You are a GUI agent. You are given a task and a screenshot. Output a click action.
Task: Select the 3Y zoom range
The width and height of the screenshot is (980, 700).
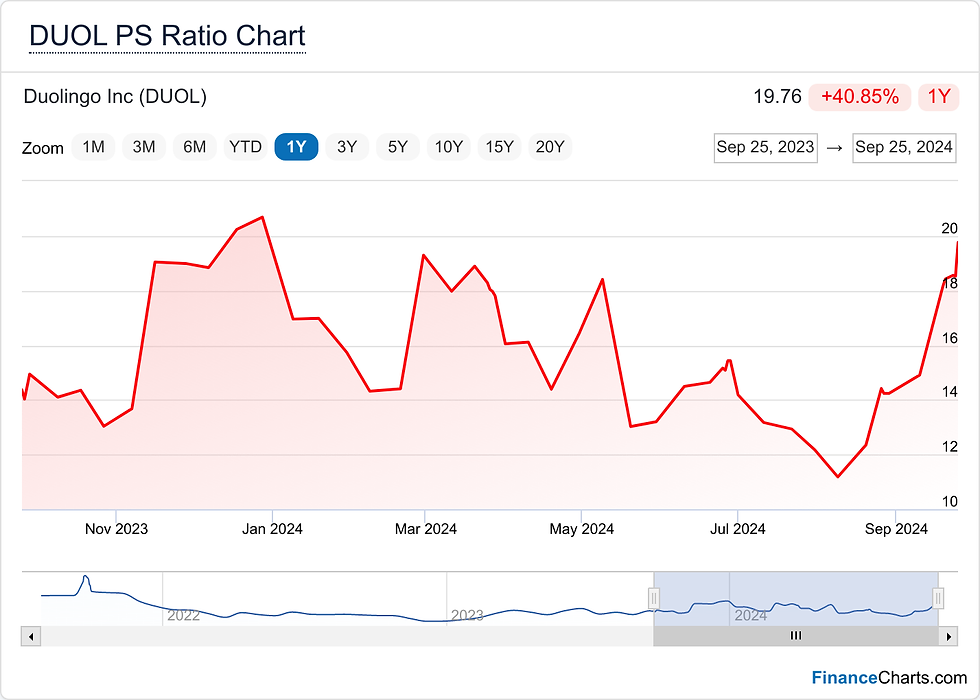tap(347, 147)
